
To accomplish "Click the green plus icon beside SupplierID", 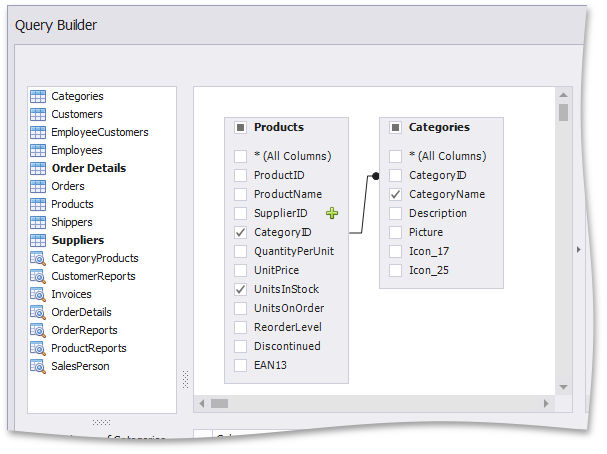I will point(332,213).
